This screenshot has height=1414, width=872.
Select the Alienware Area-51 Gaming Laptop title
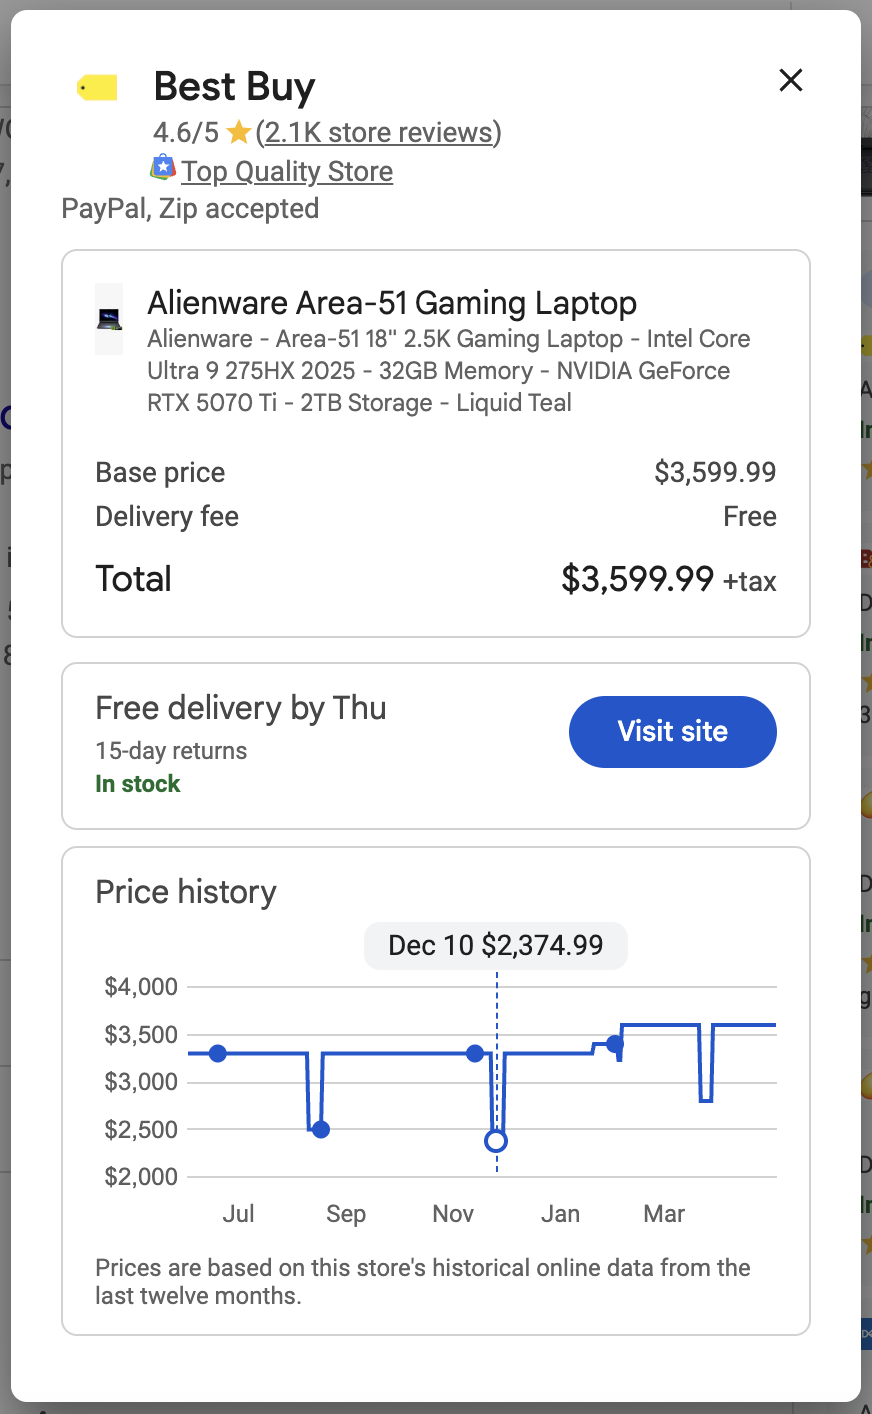click(x=392, y=302)
